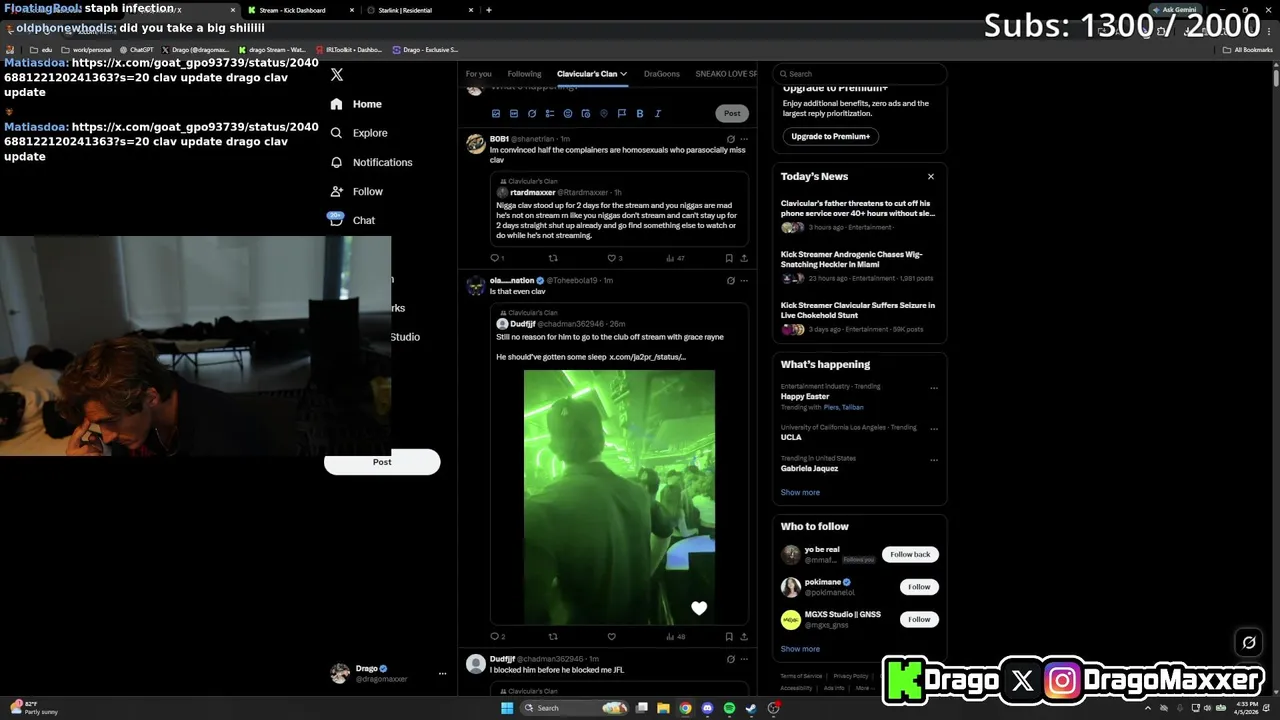
Task: Open more options for Happy Easter trend
Action: tap(934, 387)
